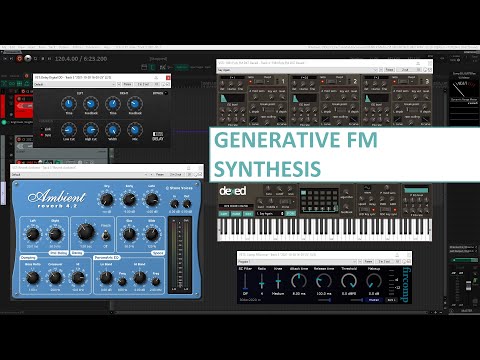This screenshot has width=480, height=360.
Task: Click the Bass Ratio damping knob
Action: [x=33, y=277]
